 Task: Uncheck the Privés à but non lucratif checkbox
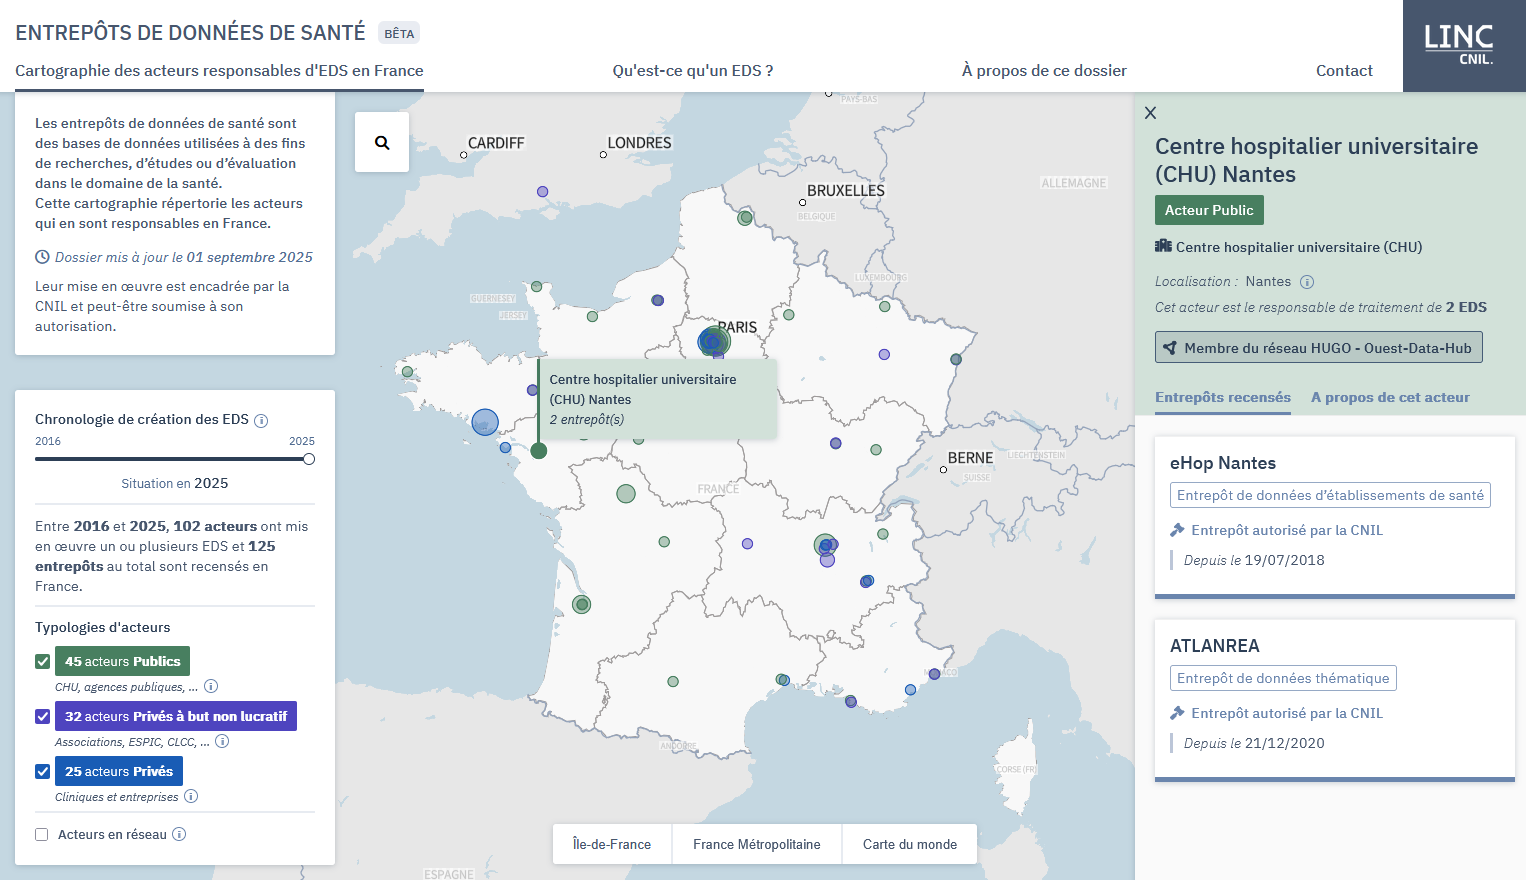(42, 716)
